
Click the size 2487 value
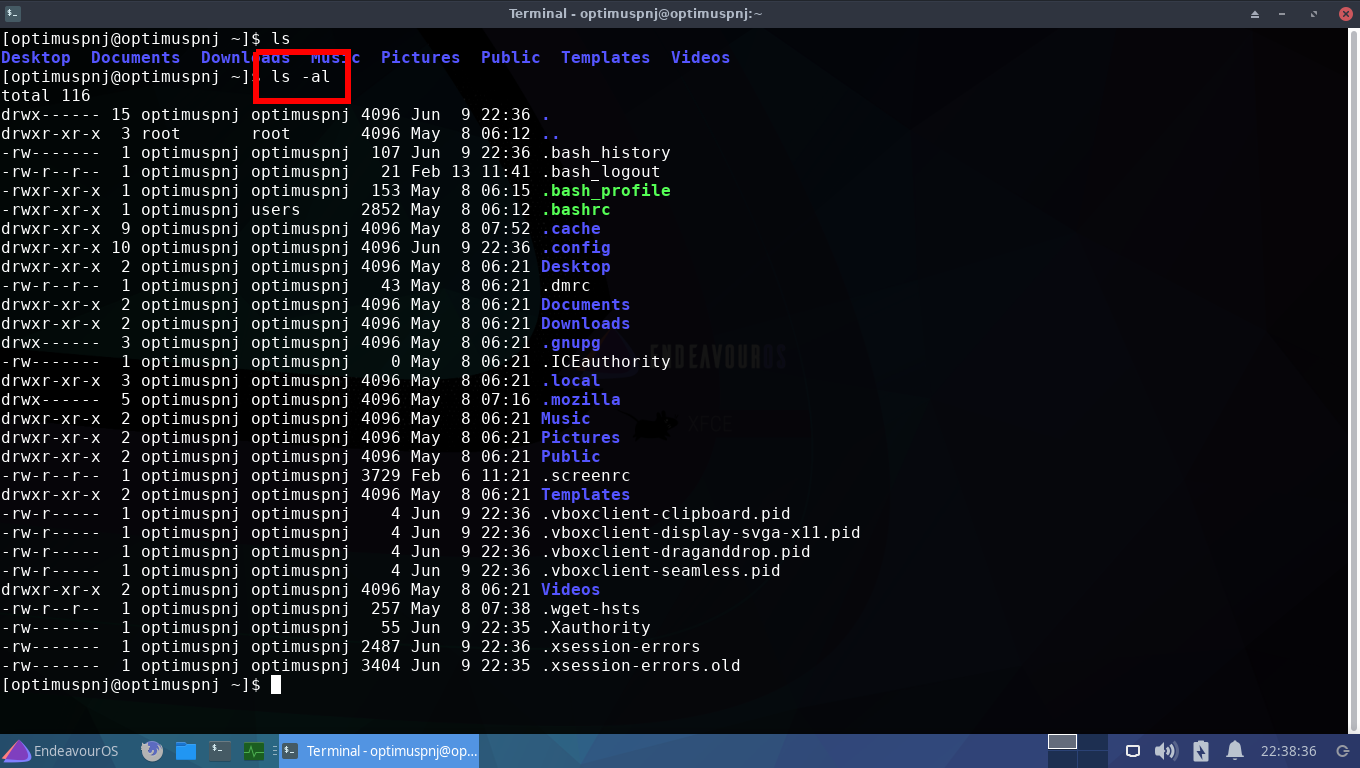point(381,647)
